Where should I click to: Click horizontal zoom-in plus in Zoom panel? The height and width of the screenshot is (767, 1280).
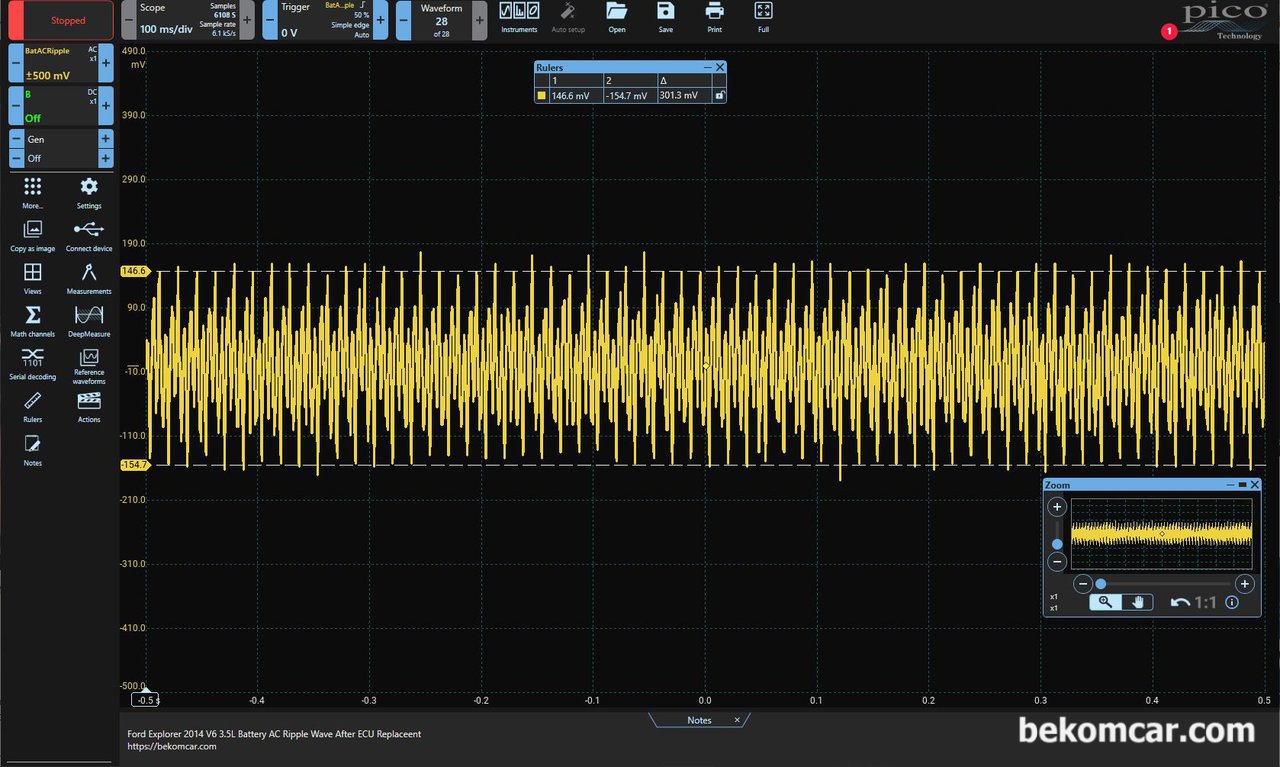[x=1244, y=584]
